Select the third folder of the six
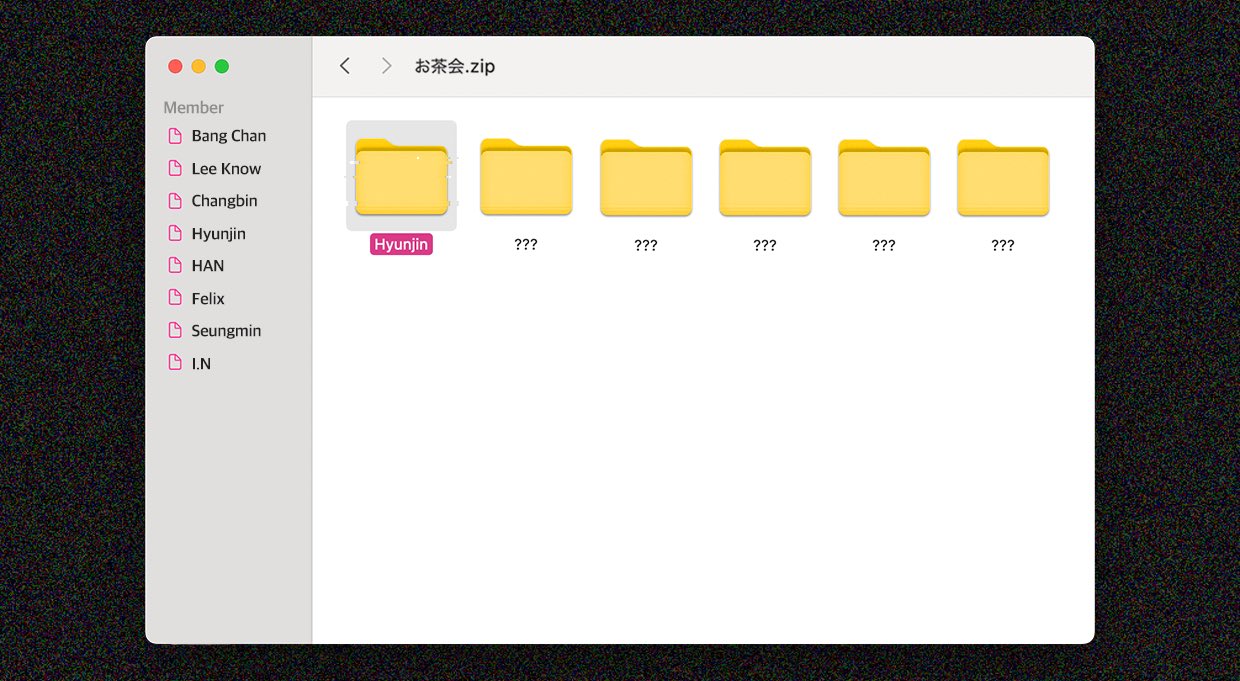The height and width of the screenshot is (681, 1240). [646, 177]
